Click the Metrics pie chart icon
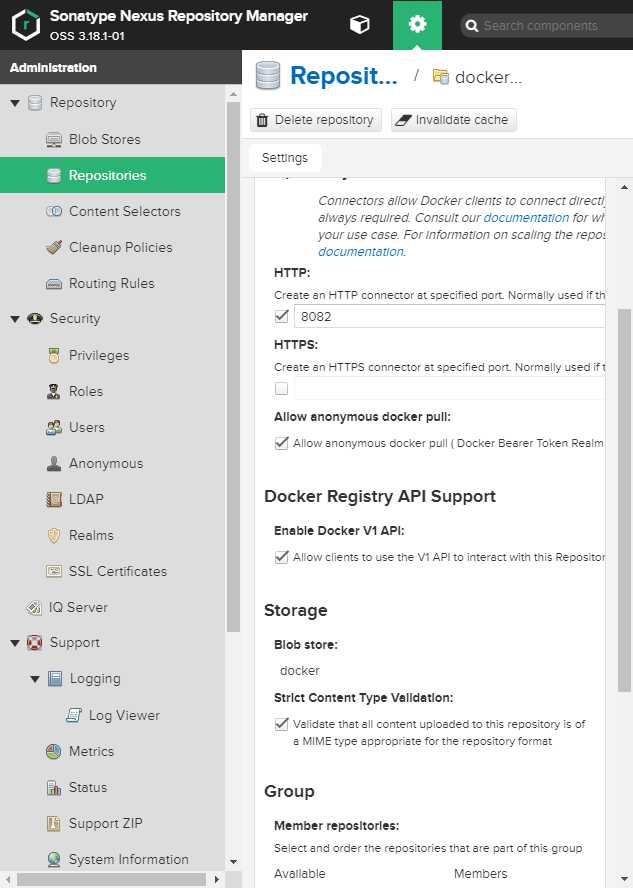Image resolution: width=633 pixels, height=888 pixels. (54, 752)
